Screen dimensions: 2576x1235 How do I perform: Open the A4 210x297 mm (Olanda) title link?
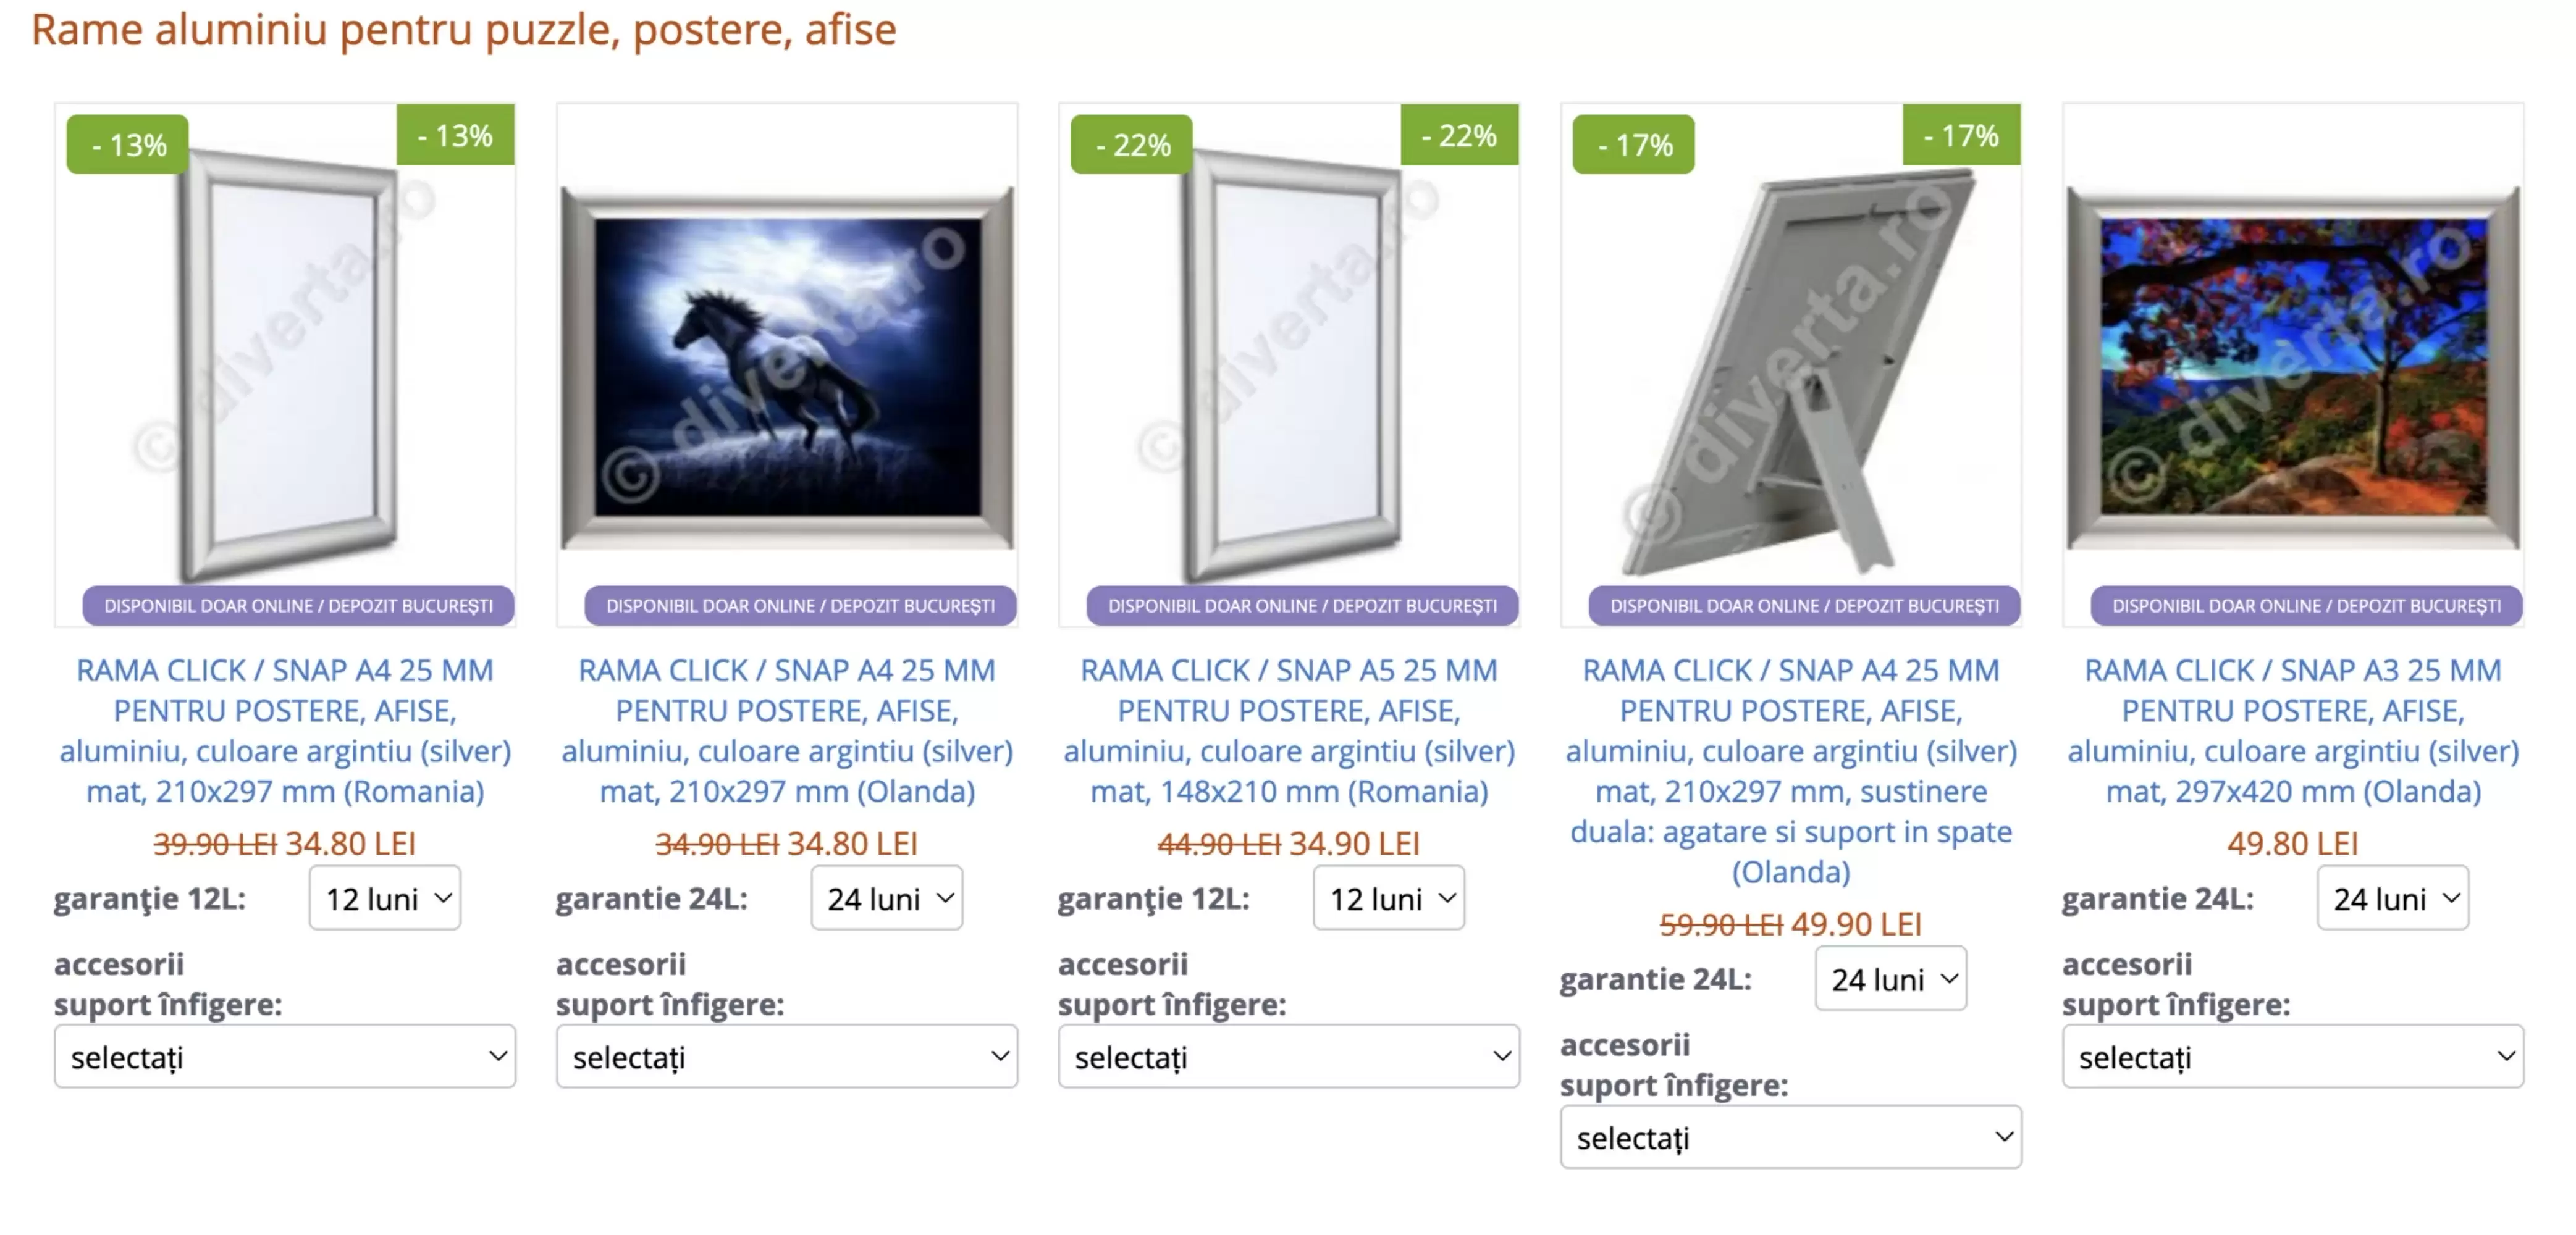[x=787, y=730]
